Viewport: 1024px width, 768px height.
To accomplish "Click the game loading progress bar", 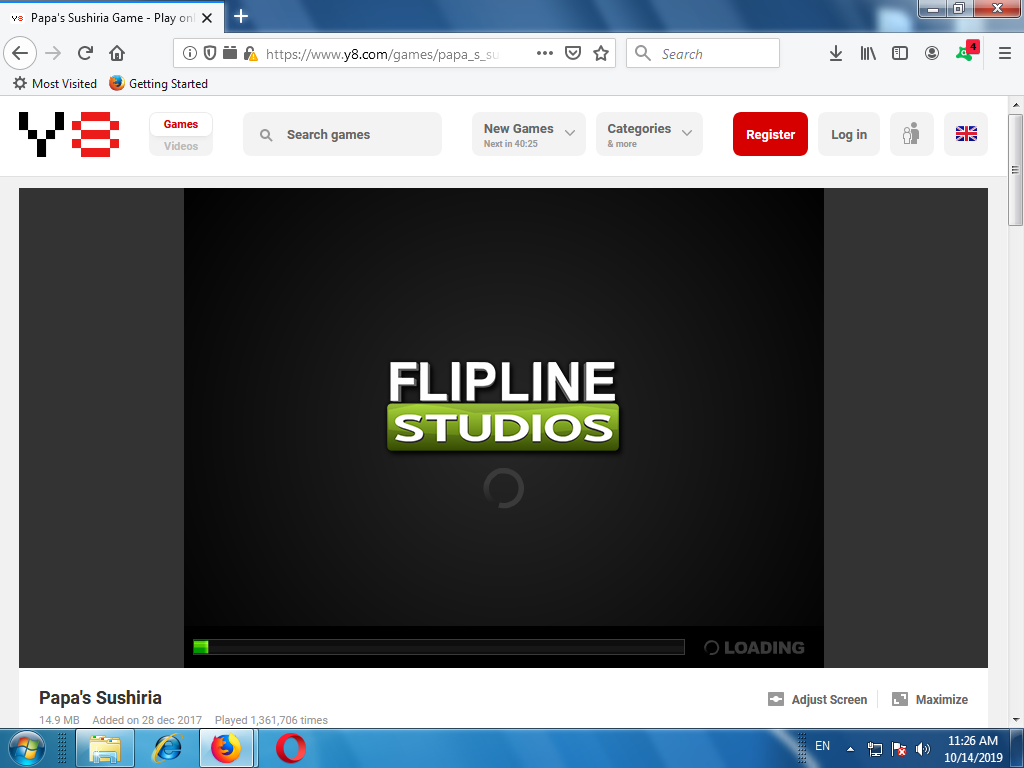I will (439, 647).
